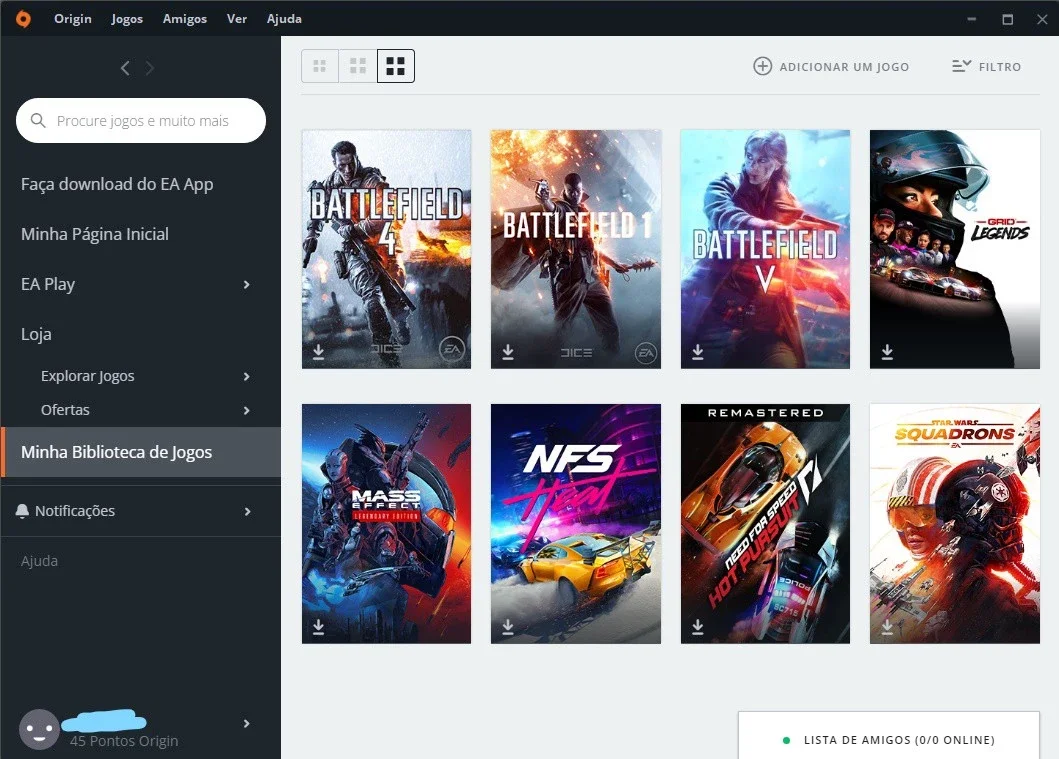Open the Battlefield 4 game tile
This screenshot has width=1059, height=759.
point(386,249)
